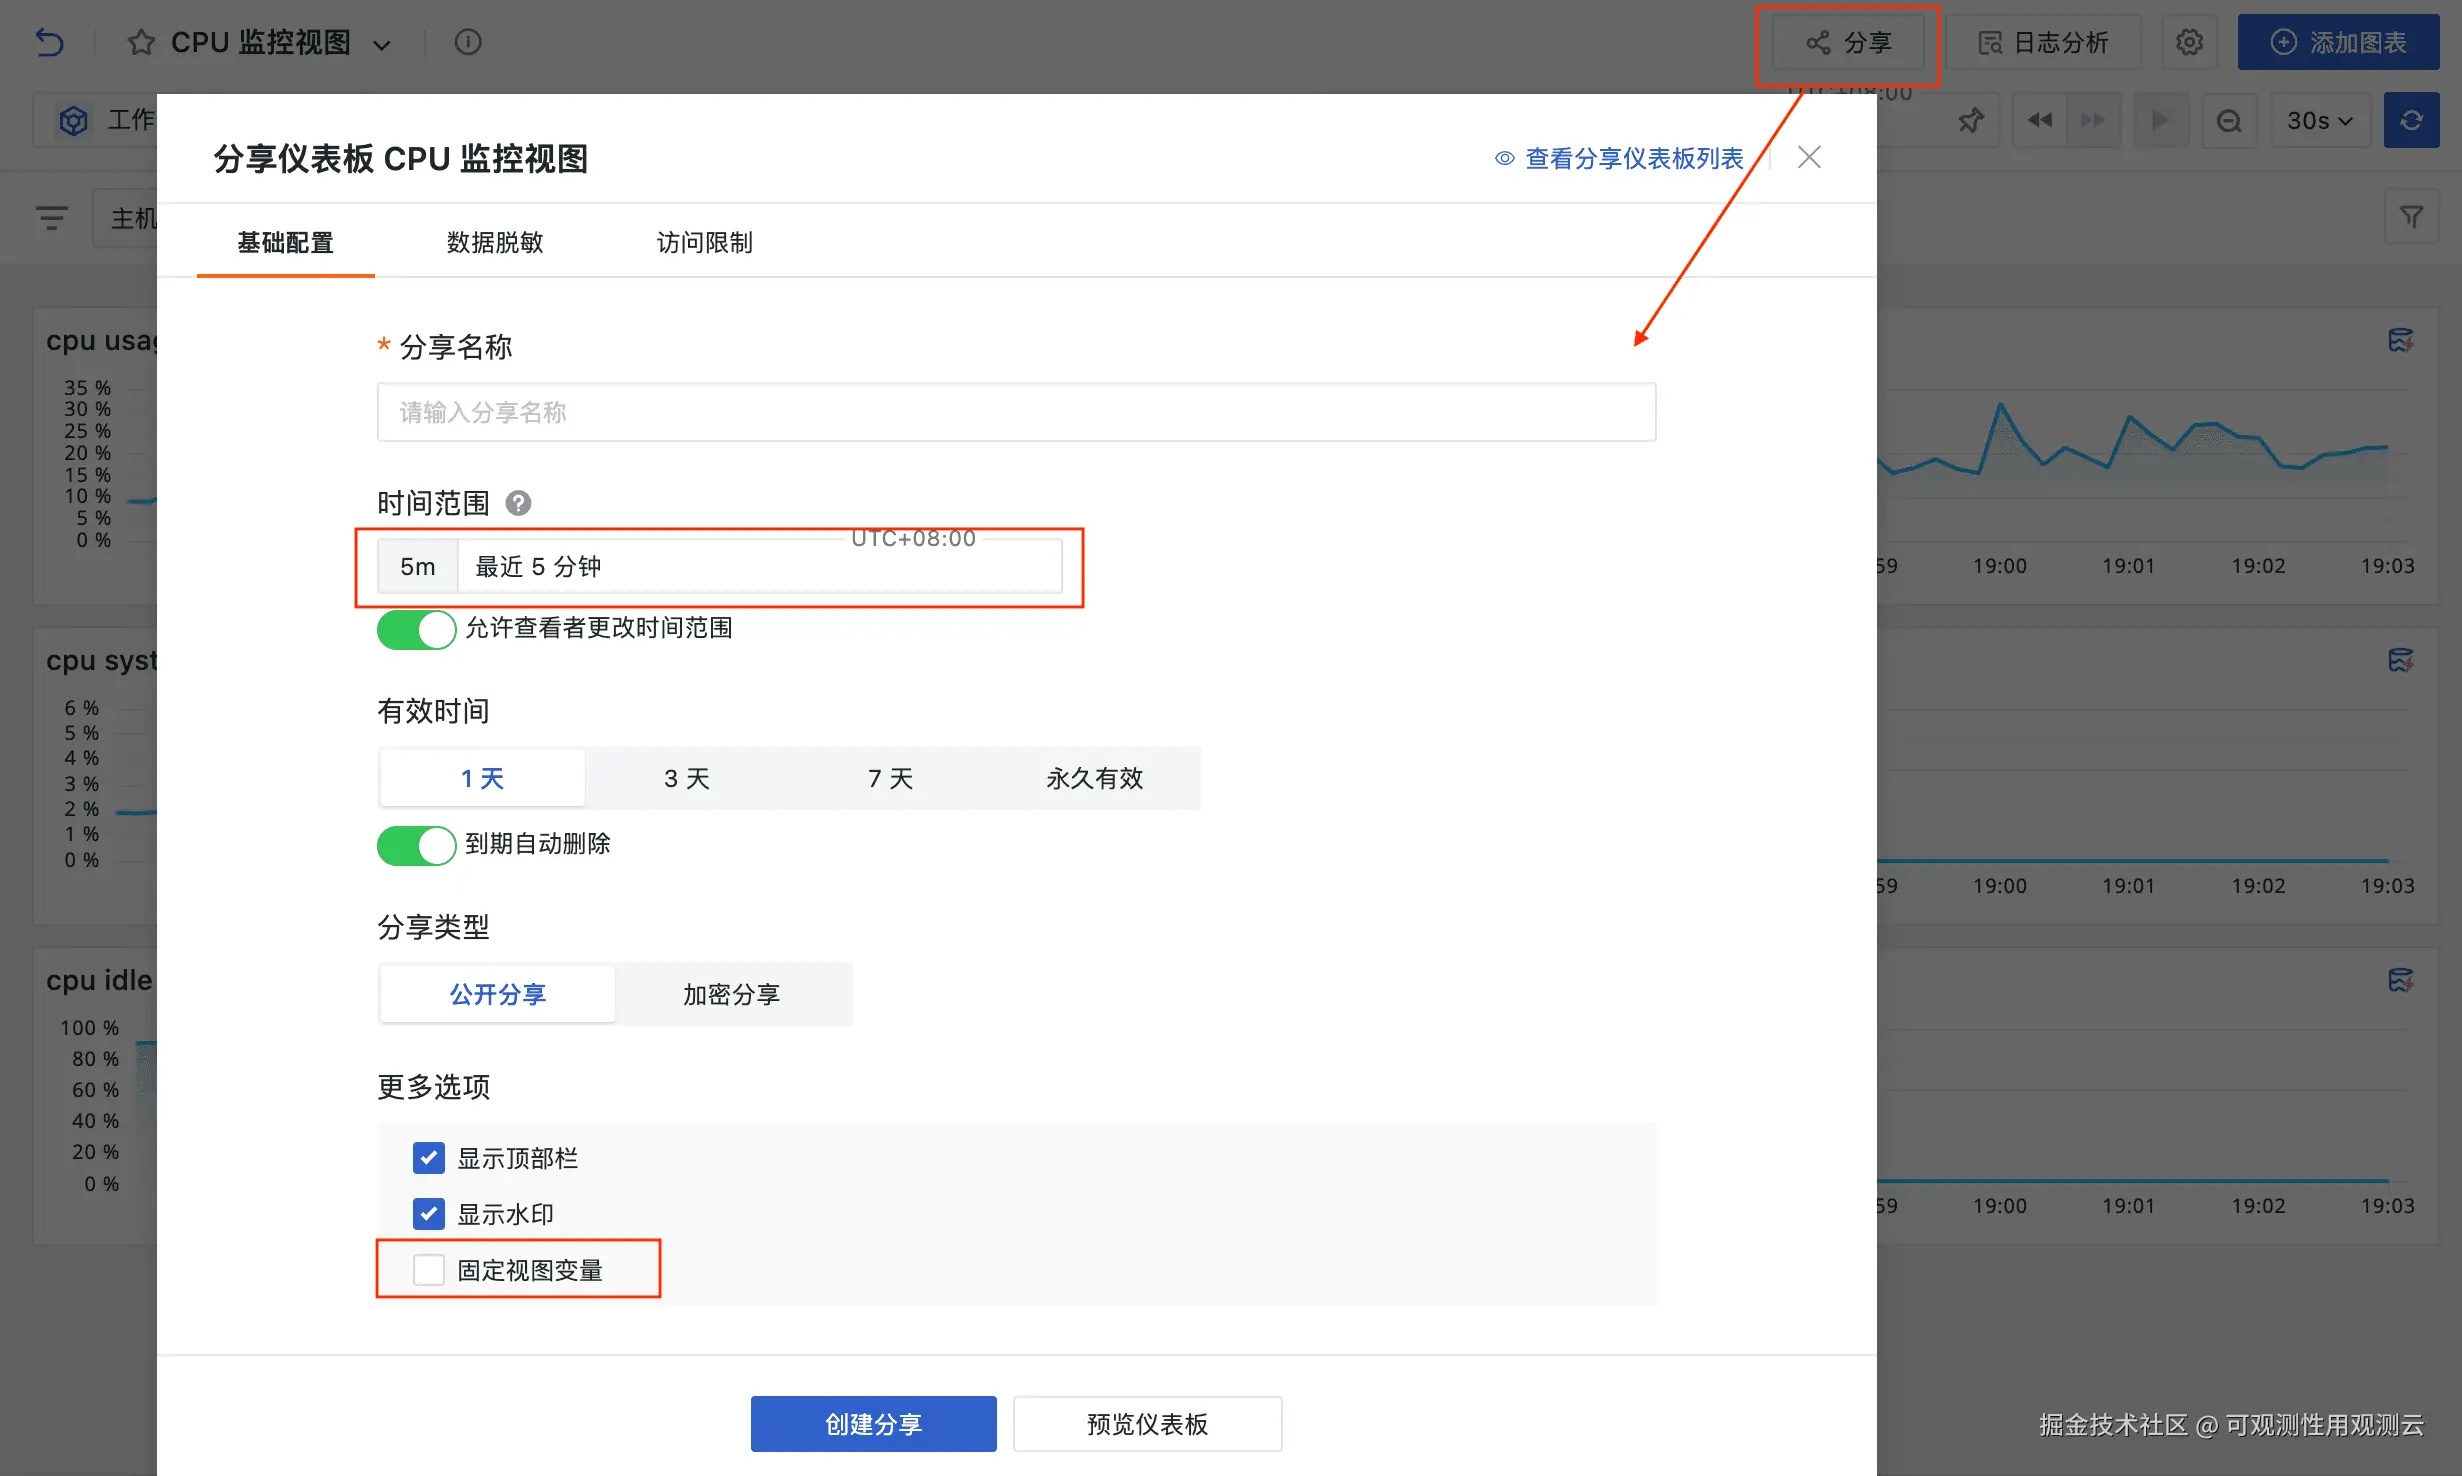The image size is (2462, 1476).
Task: Click the play button in the time toolbar
Action: click(2161, 121)
